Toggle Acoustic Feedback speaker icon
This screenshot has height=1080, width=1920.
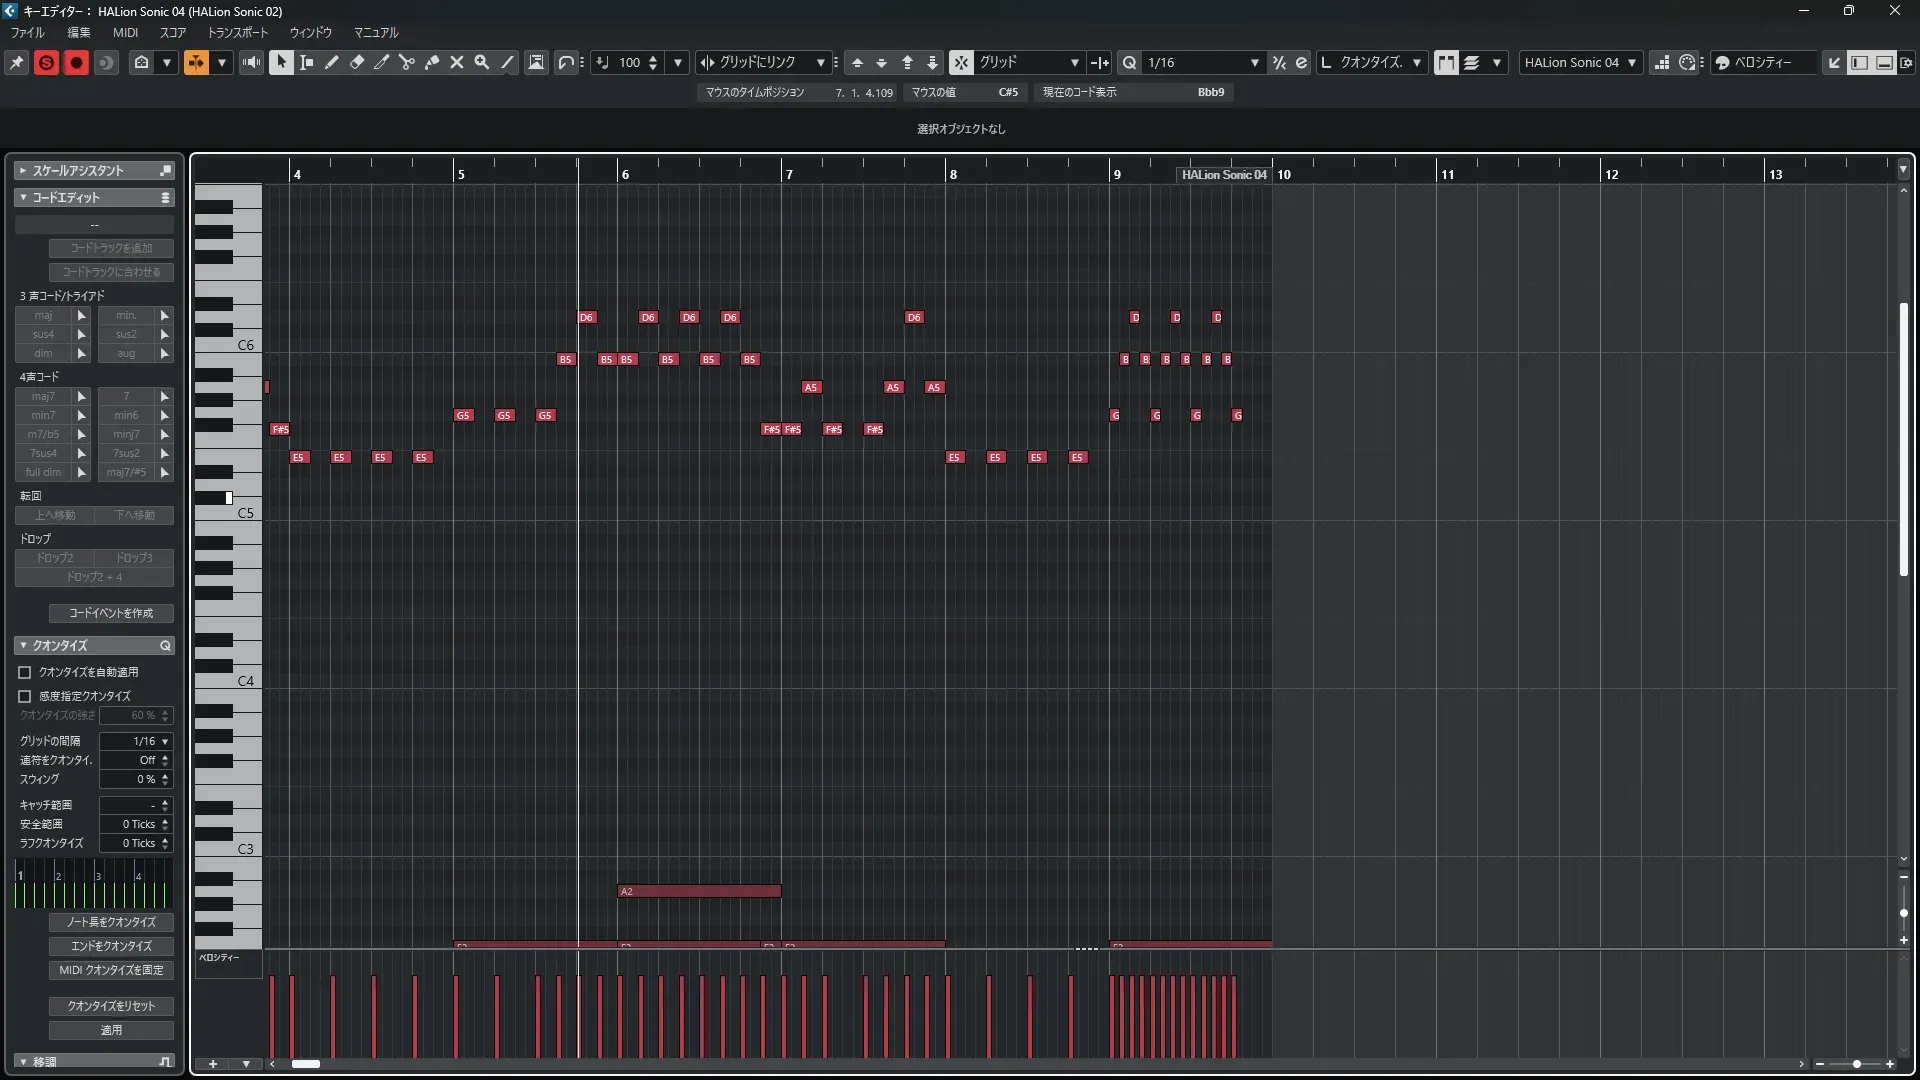[x=251, y=62]
